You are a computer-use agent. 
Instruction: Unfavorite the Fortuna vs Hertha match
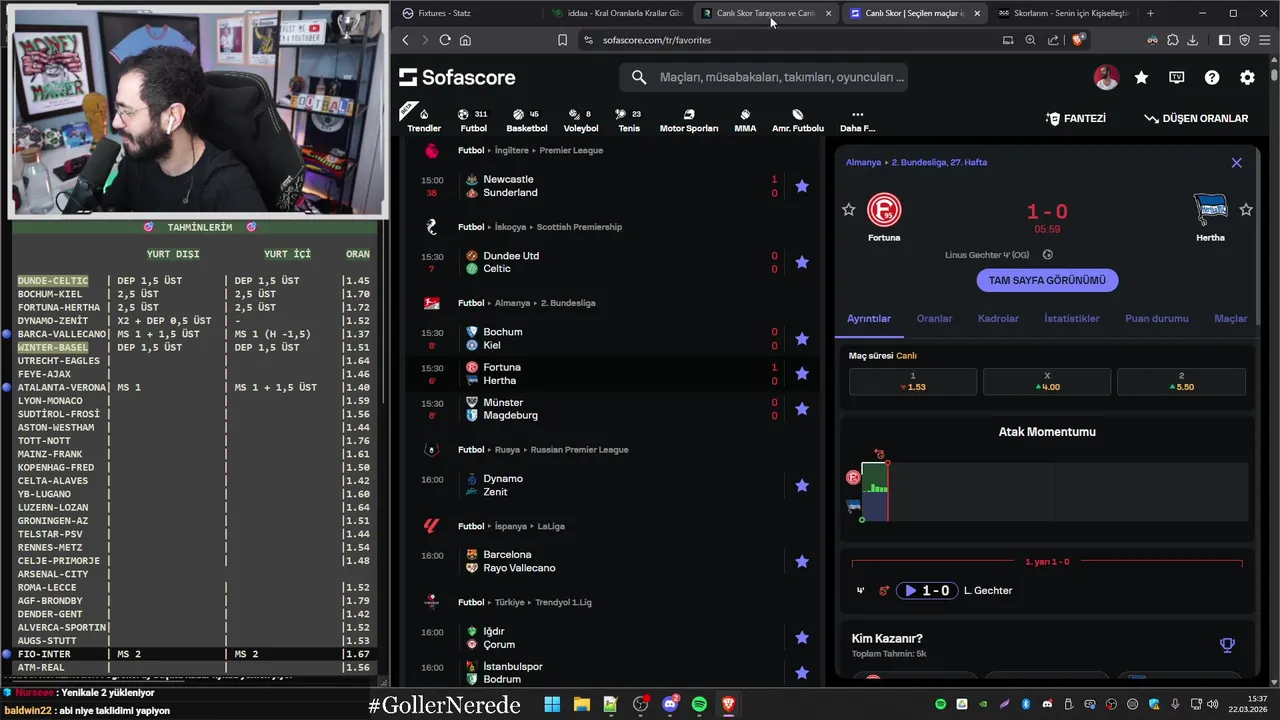coord(802,374)
